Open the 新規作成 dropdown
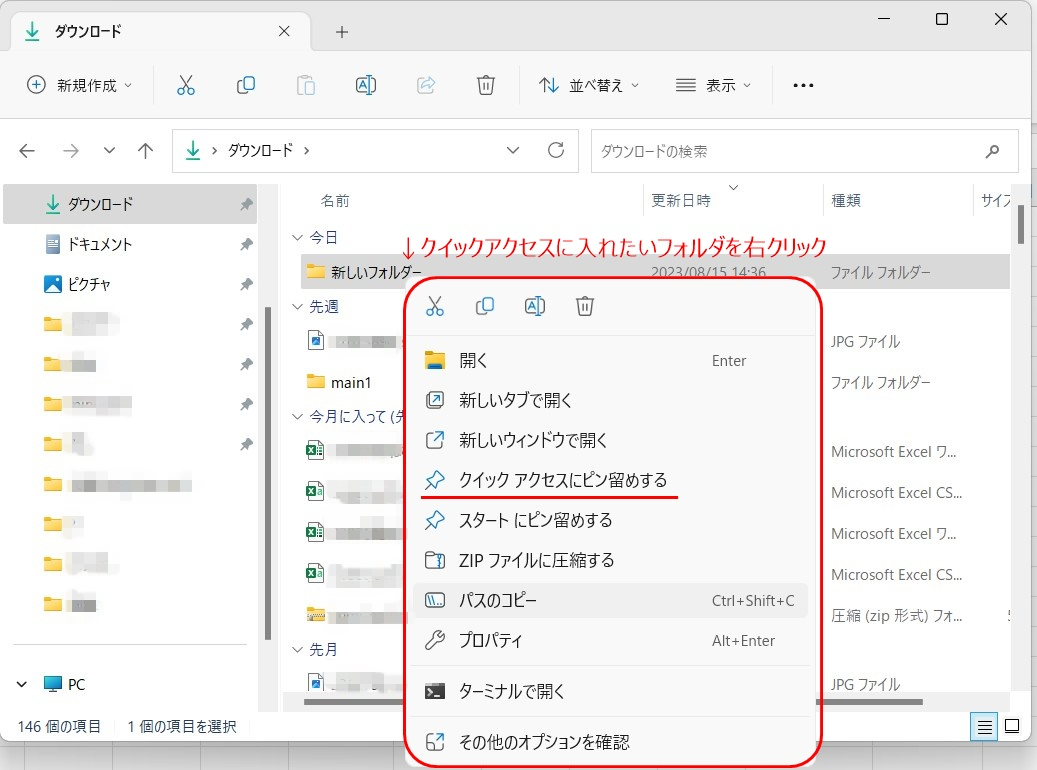The height and width of the screenshot is (770, 1037). click(x=79, y=85)
